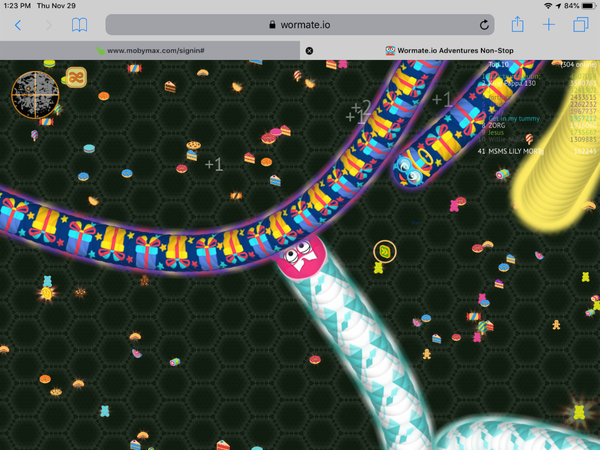Click the score 162245
This screenshot has height=450, width=600.
[x=585, y=152]
